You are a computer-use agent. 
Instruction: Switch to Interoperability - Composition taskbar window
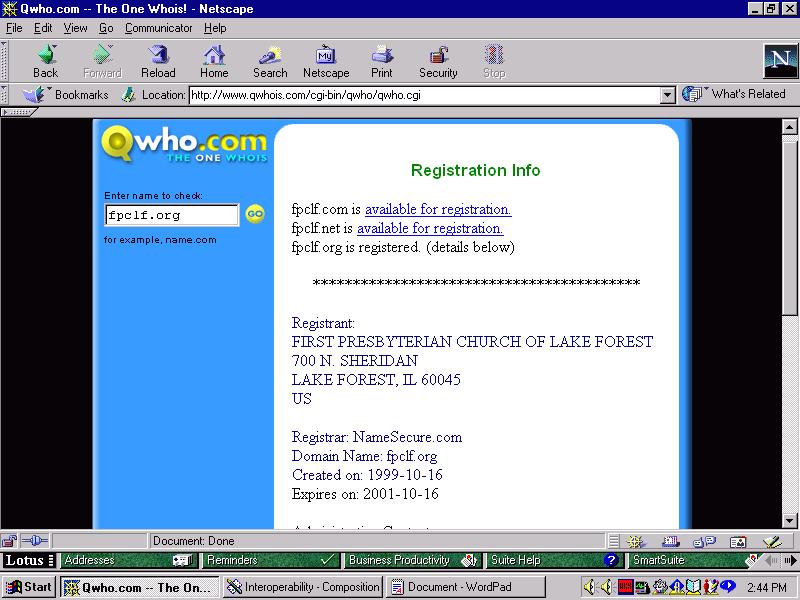tap(303, 587)
